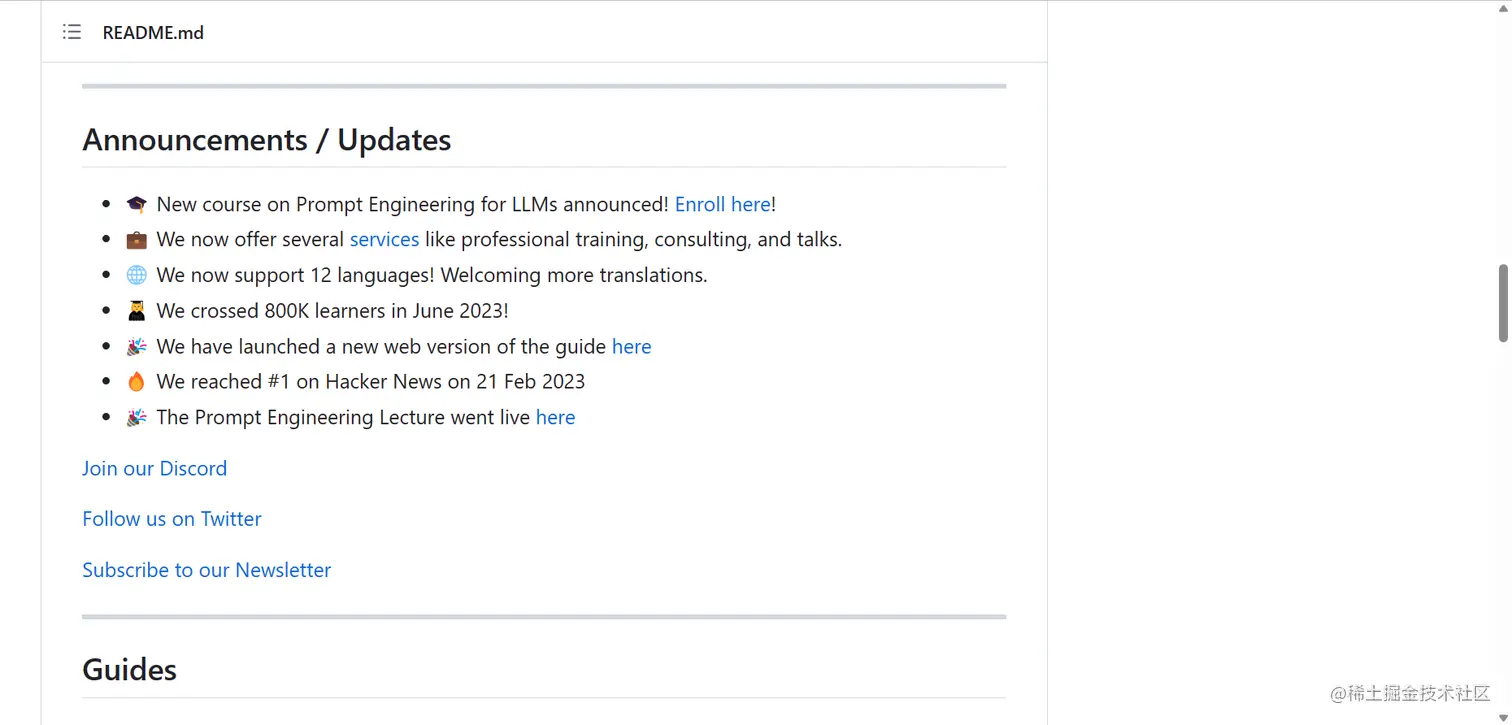Click the fire emoji beside Hacker News
The image size is (1512, 725).
pos(136,382)
